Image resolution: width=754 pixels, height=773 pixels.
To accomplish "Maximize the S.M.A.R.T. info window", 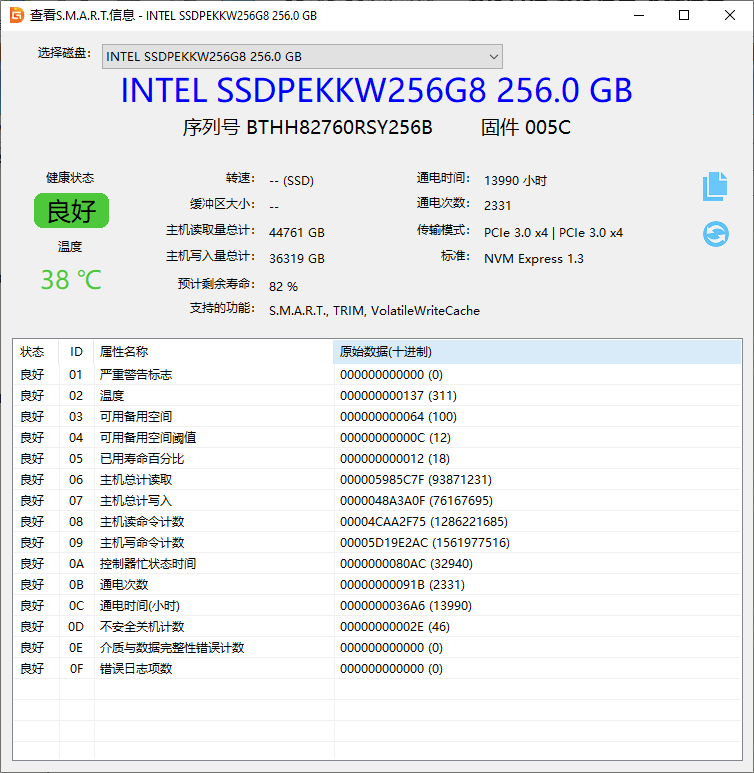I will 684,15.
